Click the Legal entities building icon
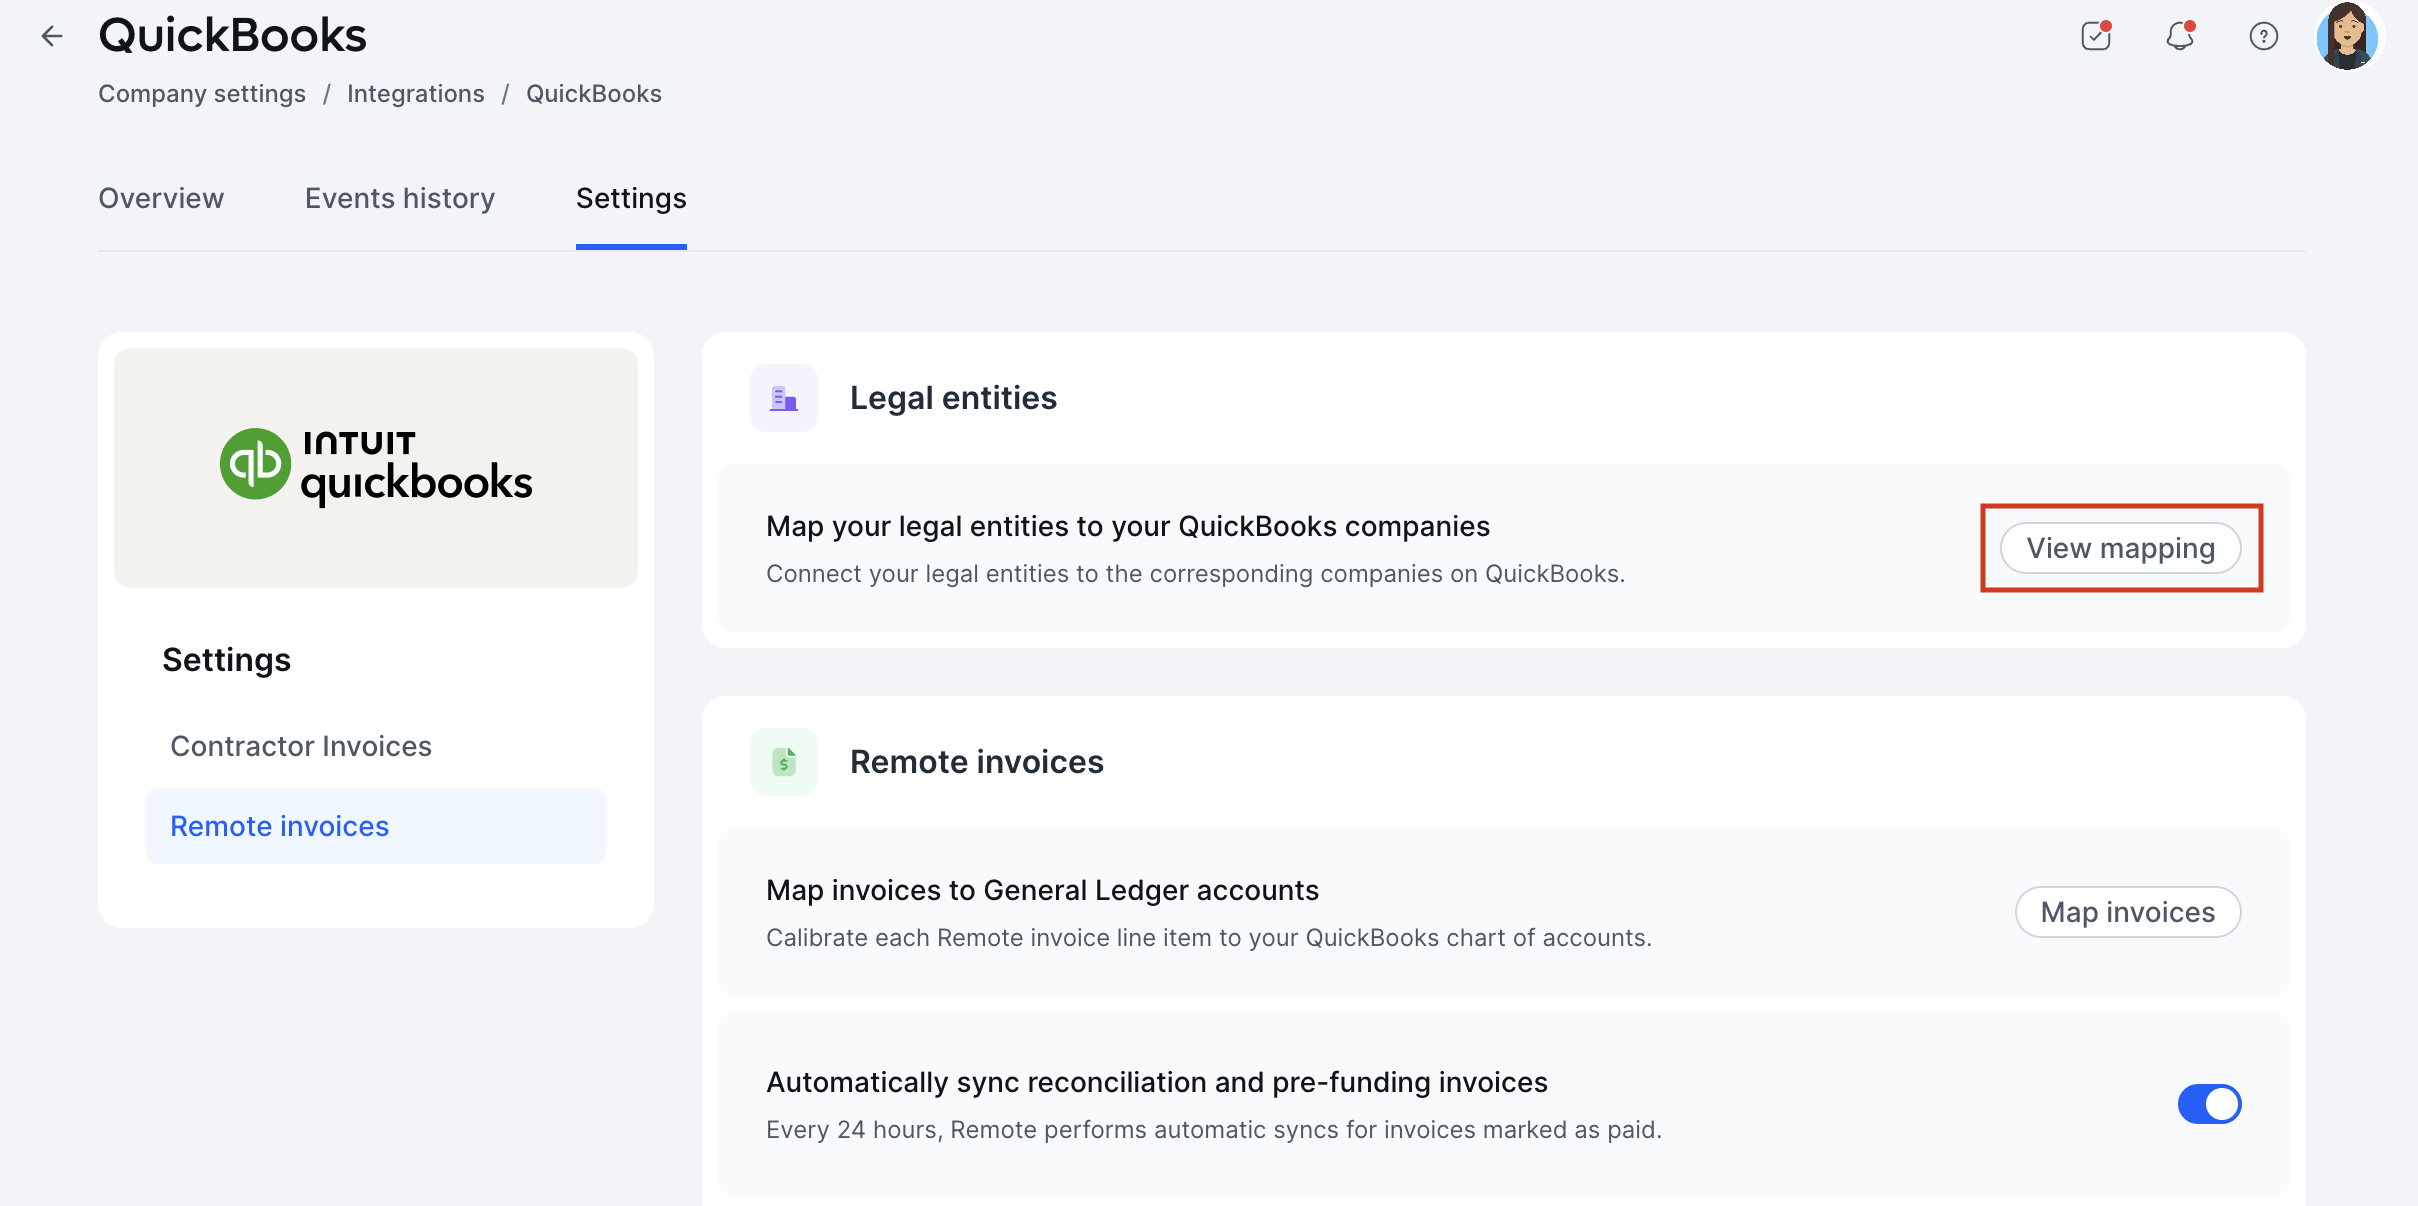Image resolution: width=2418 pixels, height=1206 pixels. coord(784,398)
